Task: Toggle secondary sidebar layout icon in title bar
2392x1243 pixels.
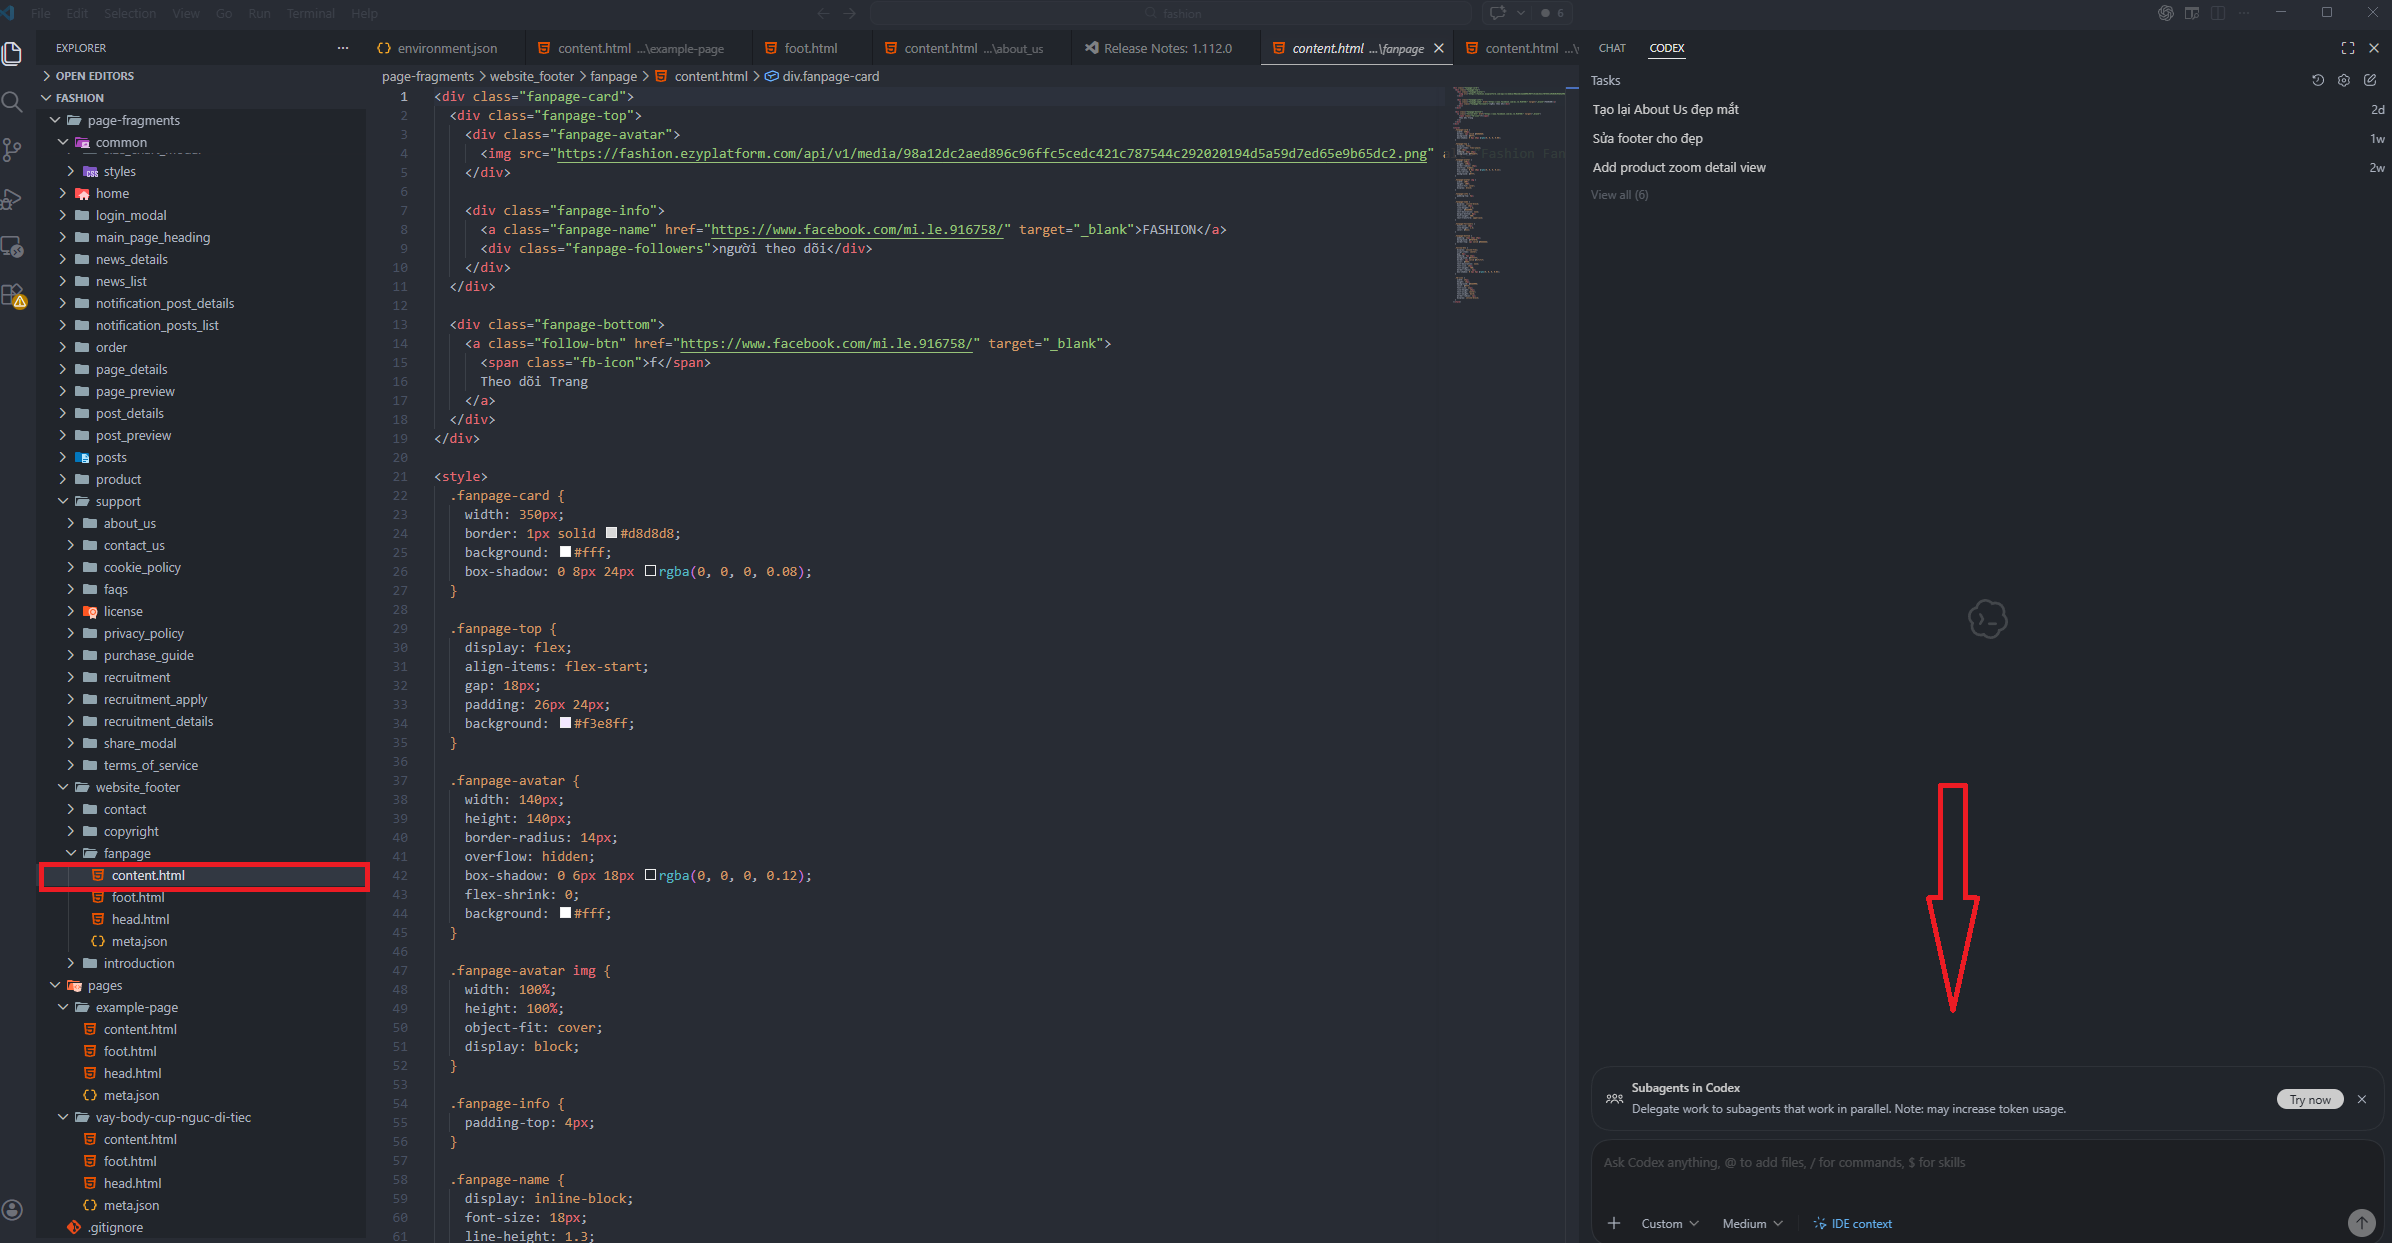Action: coord(2217,13)
